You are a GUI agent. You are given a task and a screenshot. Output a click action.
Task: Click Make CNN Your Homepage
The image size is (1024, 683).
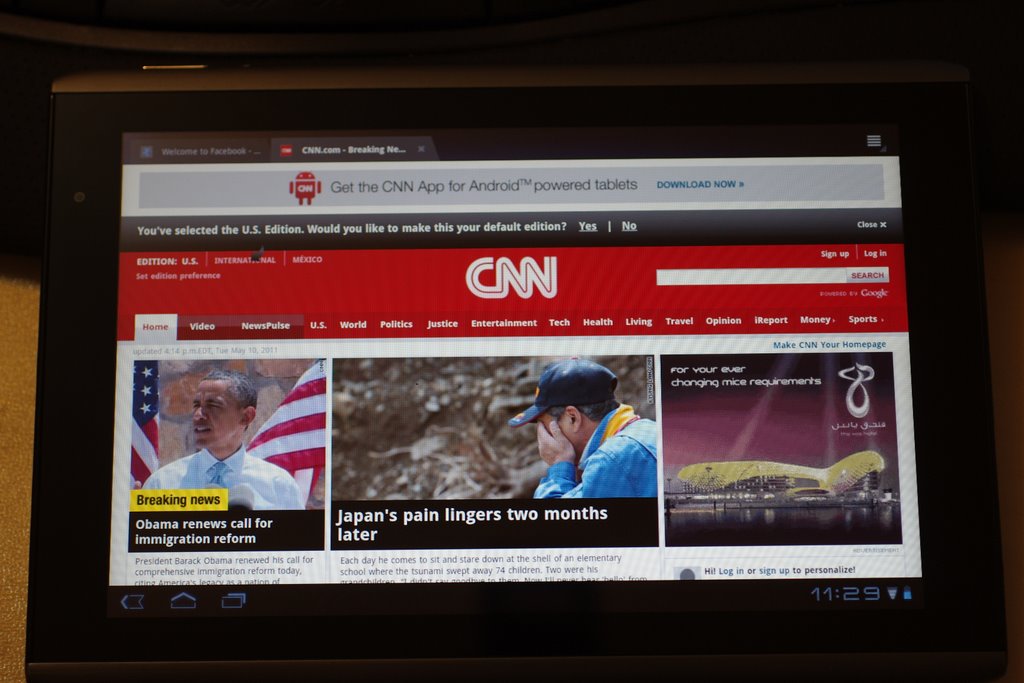pos(829,344)
